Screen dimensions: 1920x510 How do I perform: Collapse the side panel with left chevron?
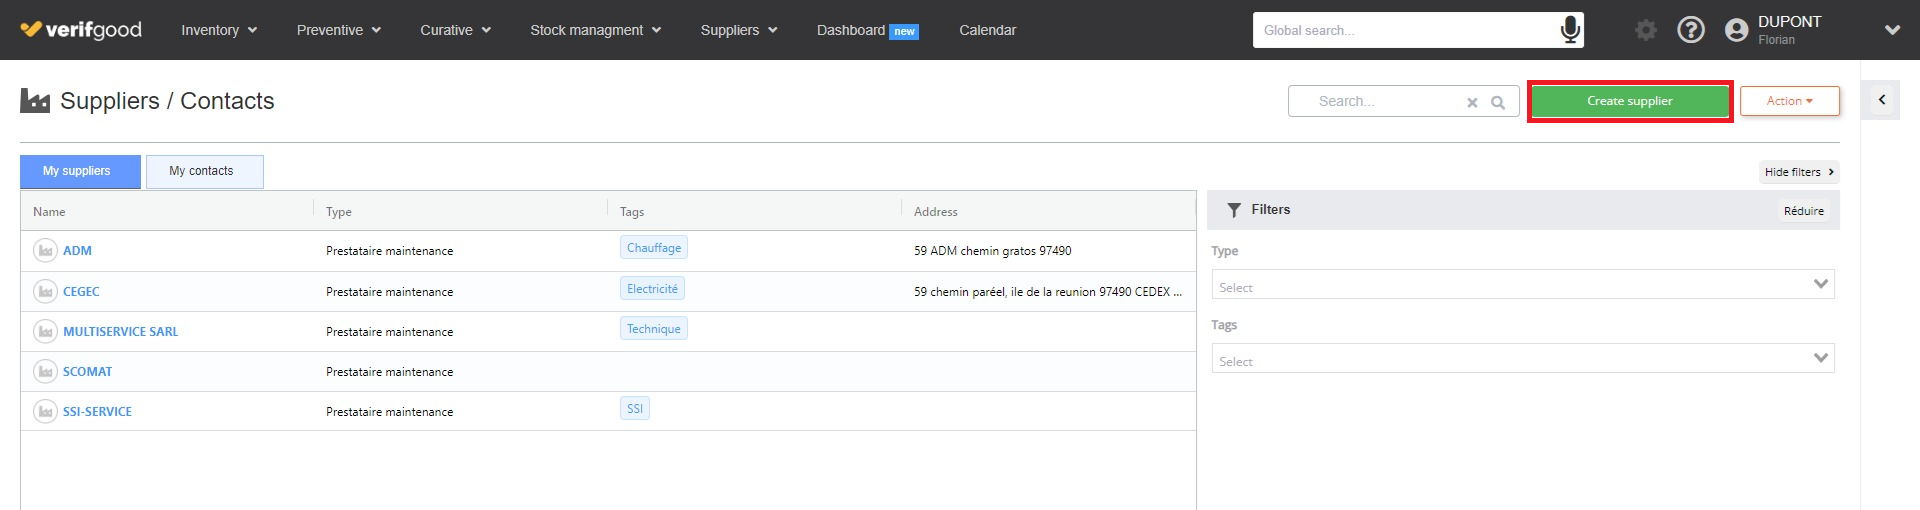[1882, 99]
